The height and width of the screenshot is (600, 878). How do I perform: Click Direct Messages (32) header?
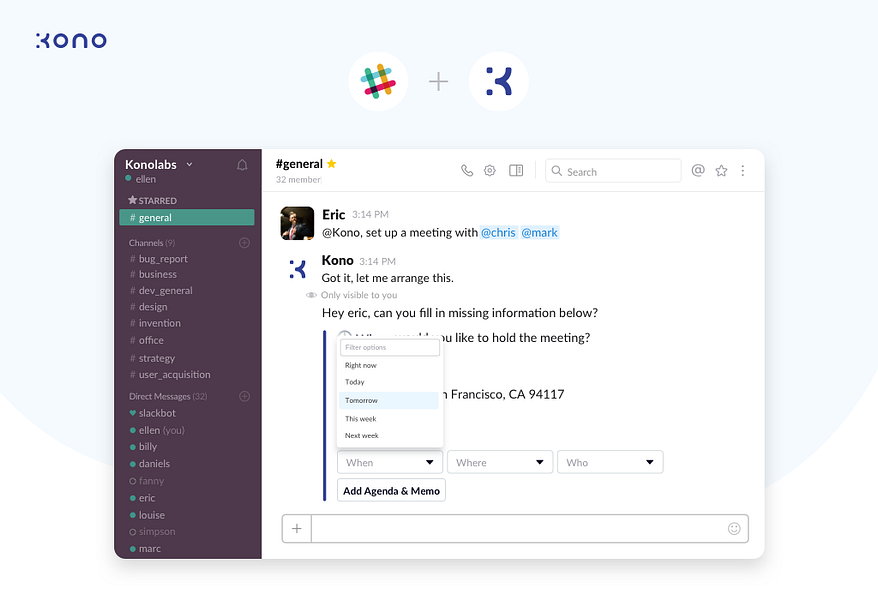pos(168,396)
